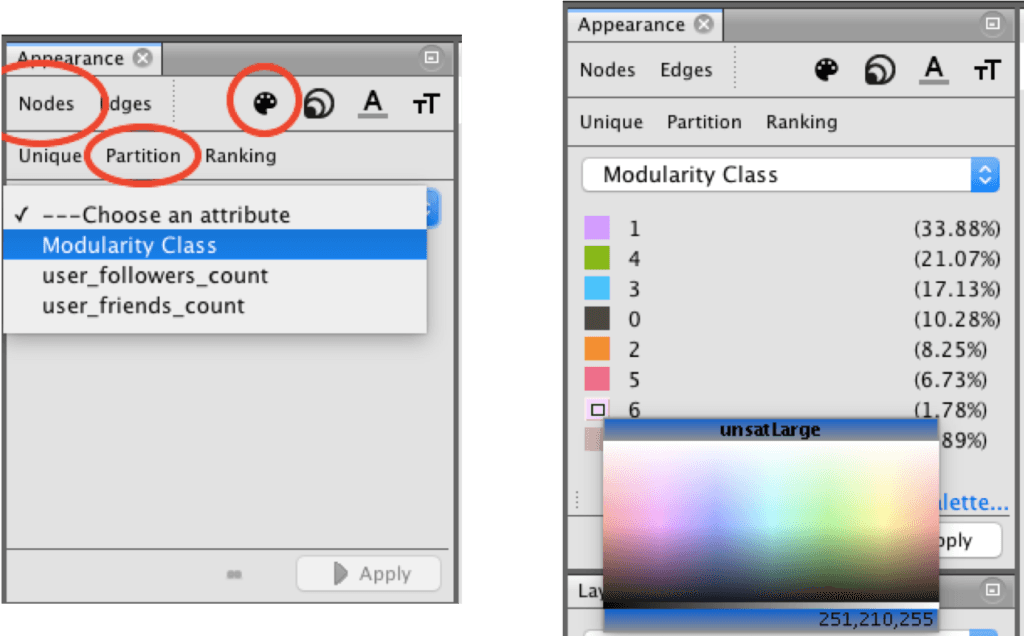Switch to the Ranking tab above Modularity Class list
This screenshot has width=1024, height=636.
click(801, 122)
